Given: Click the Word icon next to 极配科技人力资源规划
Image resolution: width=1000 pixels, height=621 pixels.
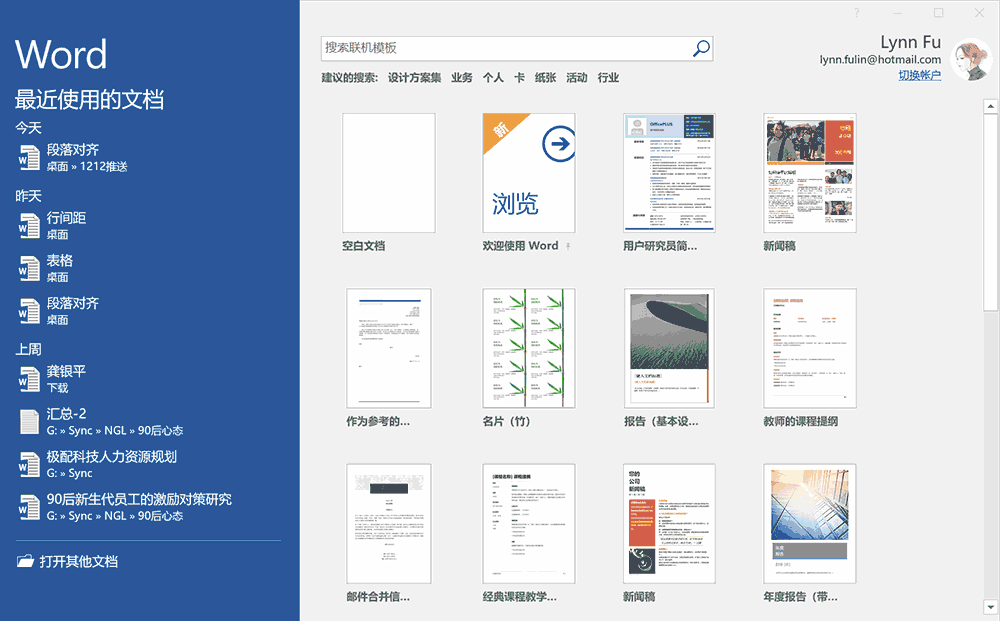Looking at the screenshot, I should pos(29,465).
